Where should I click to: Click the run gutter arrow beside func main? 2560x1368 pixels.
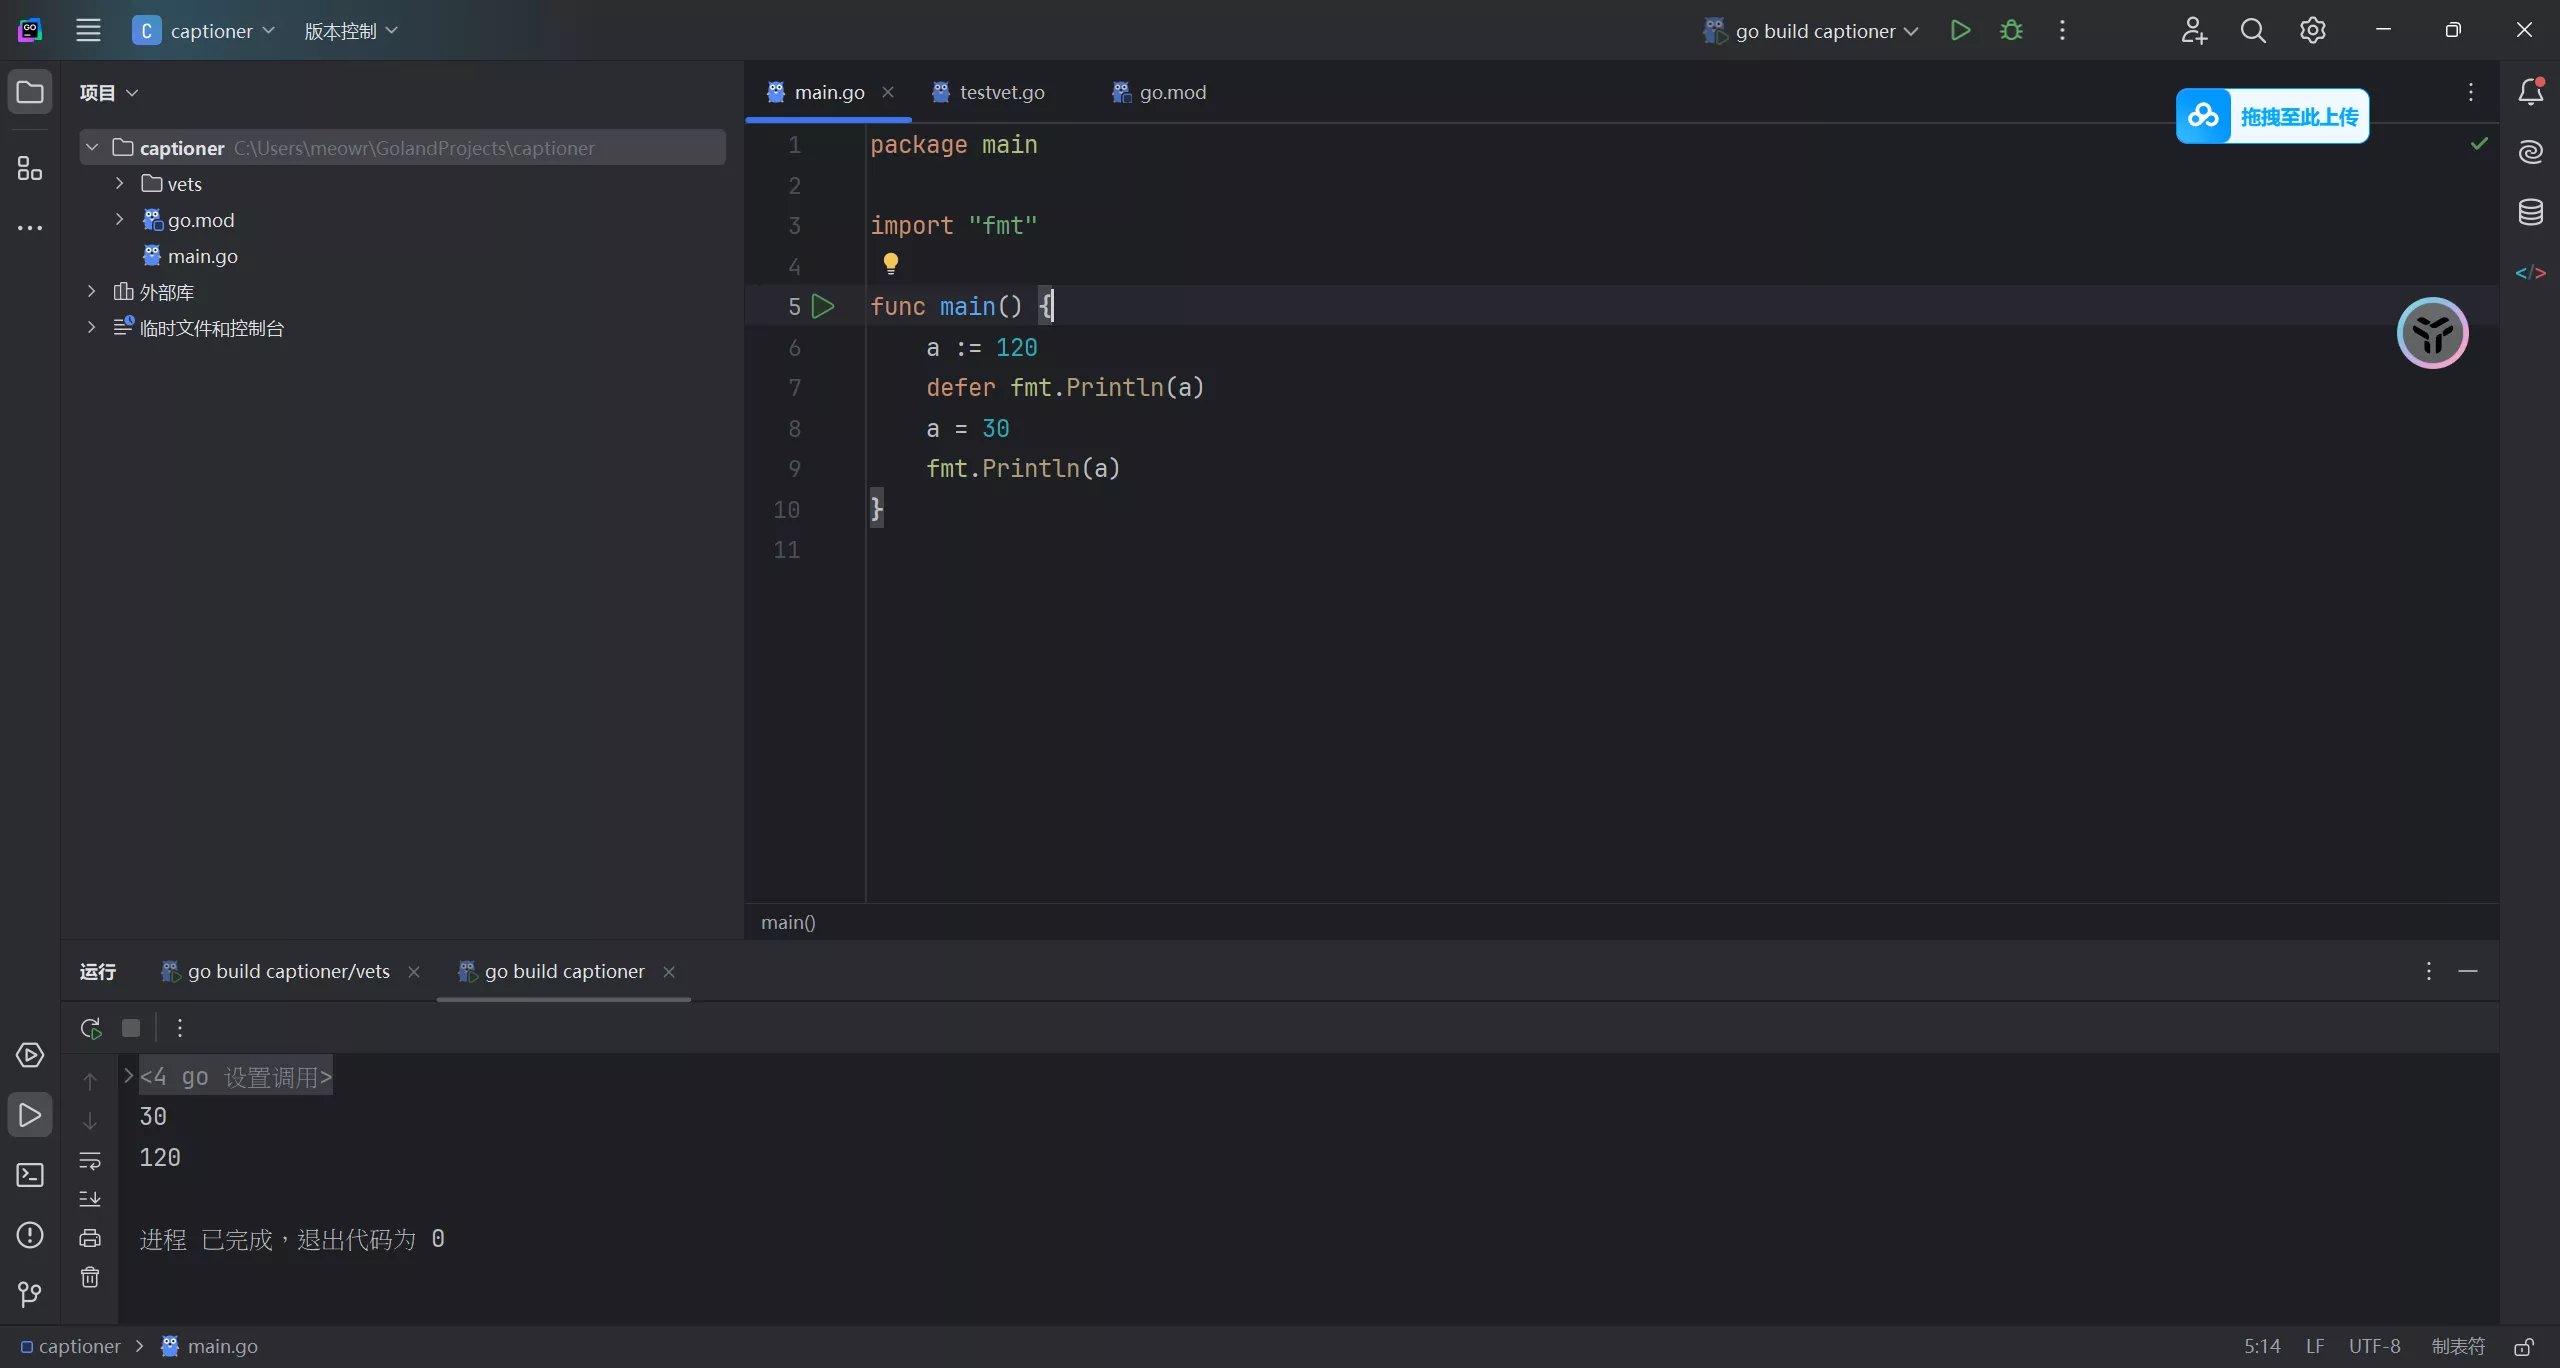click(823, 307)
